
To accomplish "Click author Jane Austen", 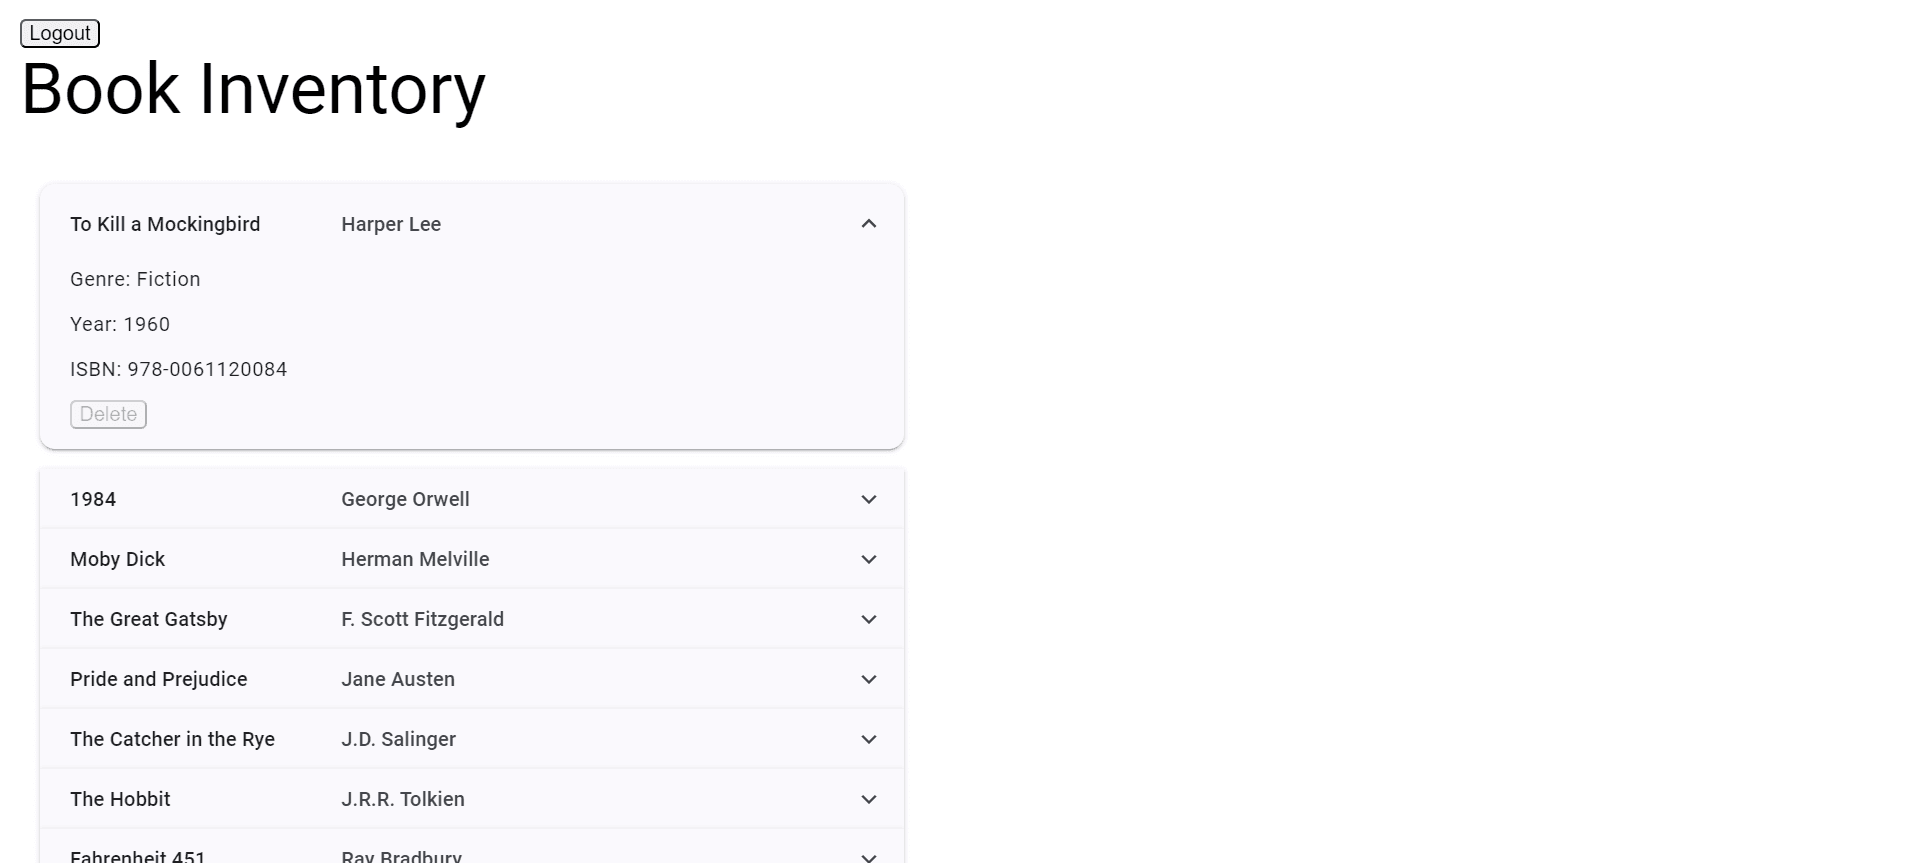I will coord(398,679).
